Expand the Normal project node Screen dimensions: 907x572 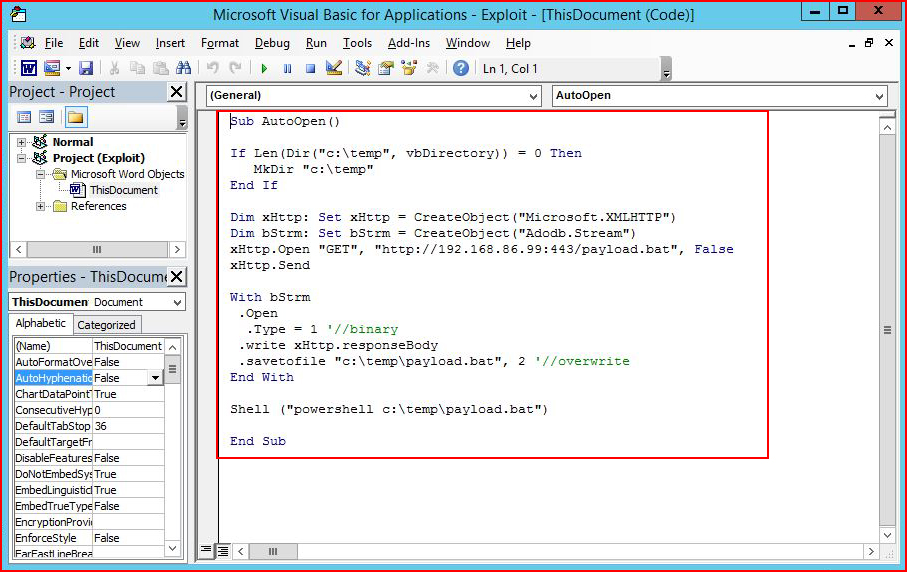coord(21,142)
